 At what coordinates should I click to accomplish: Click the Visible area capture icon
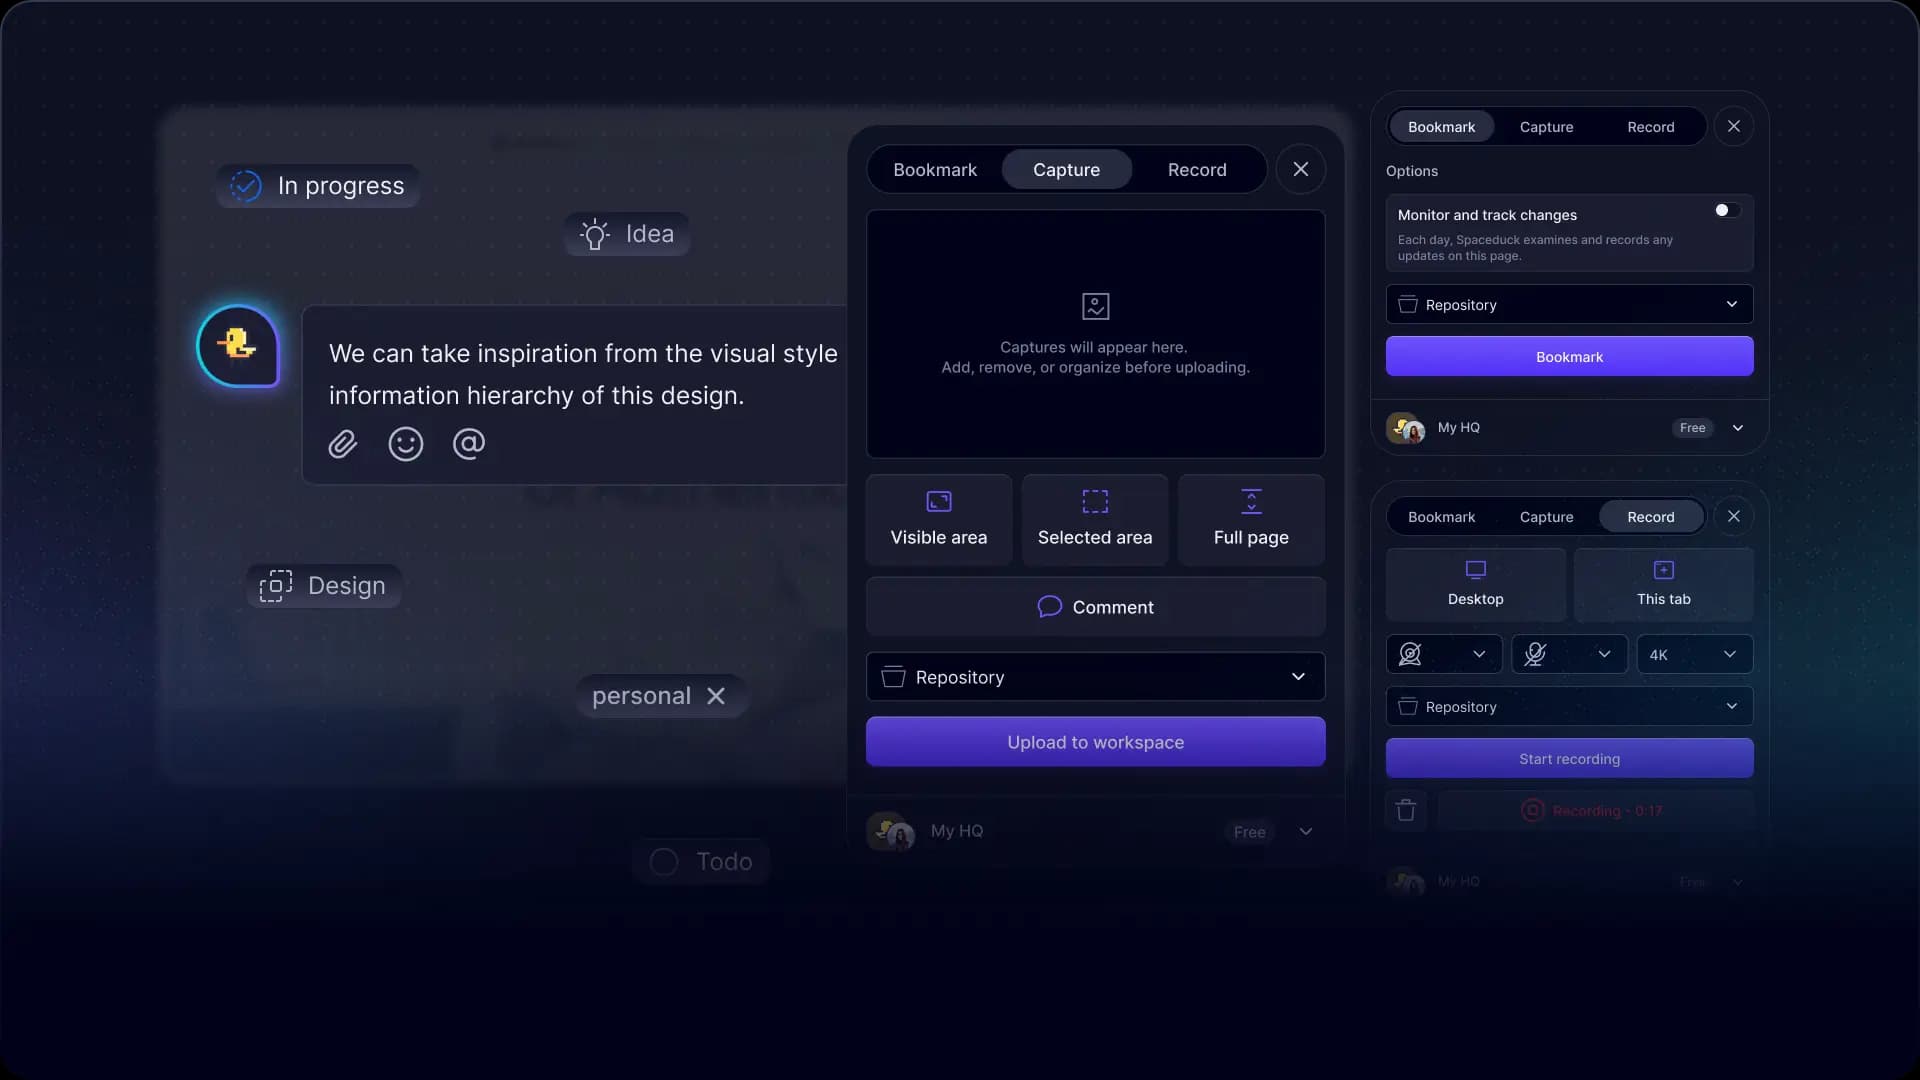(x=939, y=501)
